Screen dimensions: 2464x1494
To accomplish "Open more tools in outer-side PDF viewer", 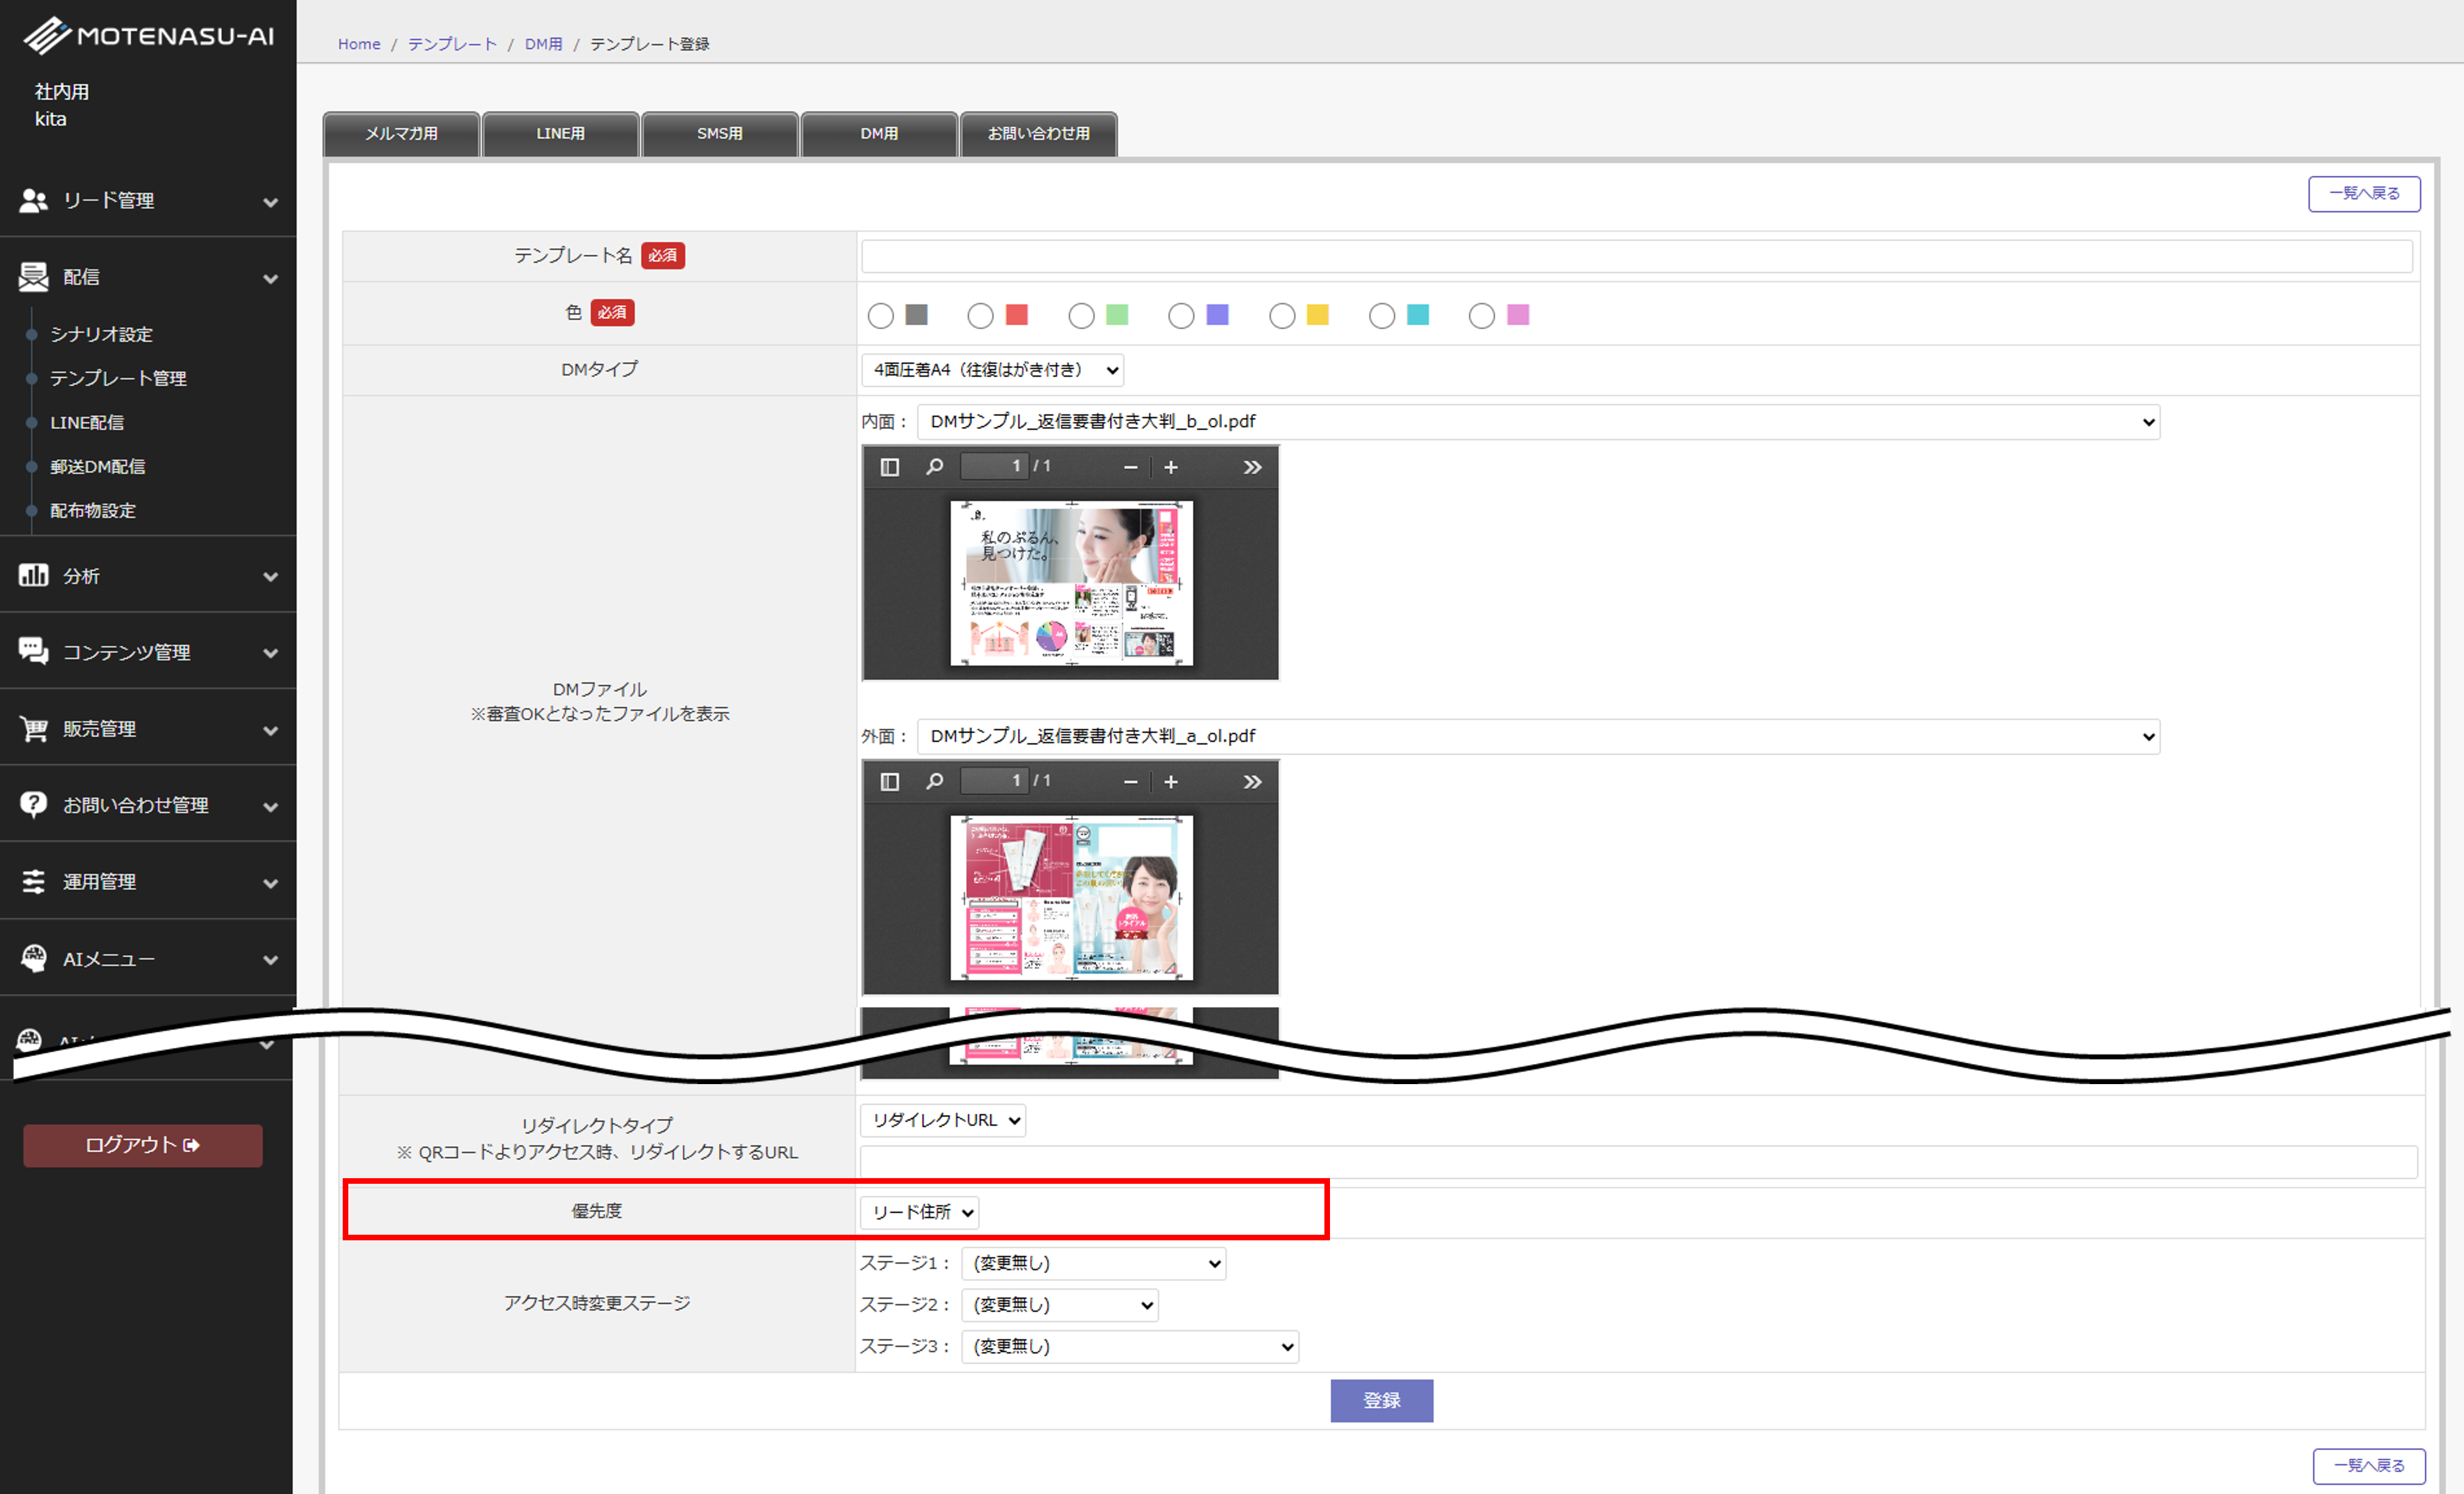I will pos(1252,781).
